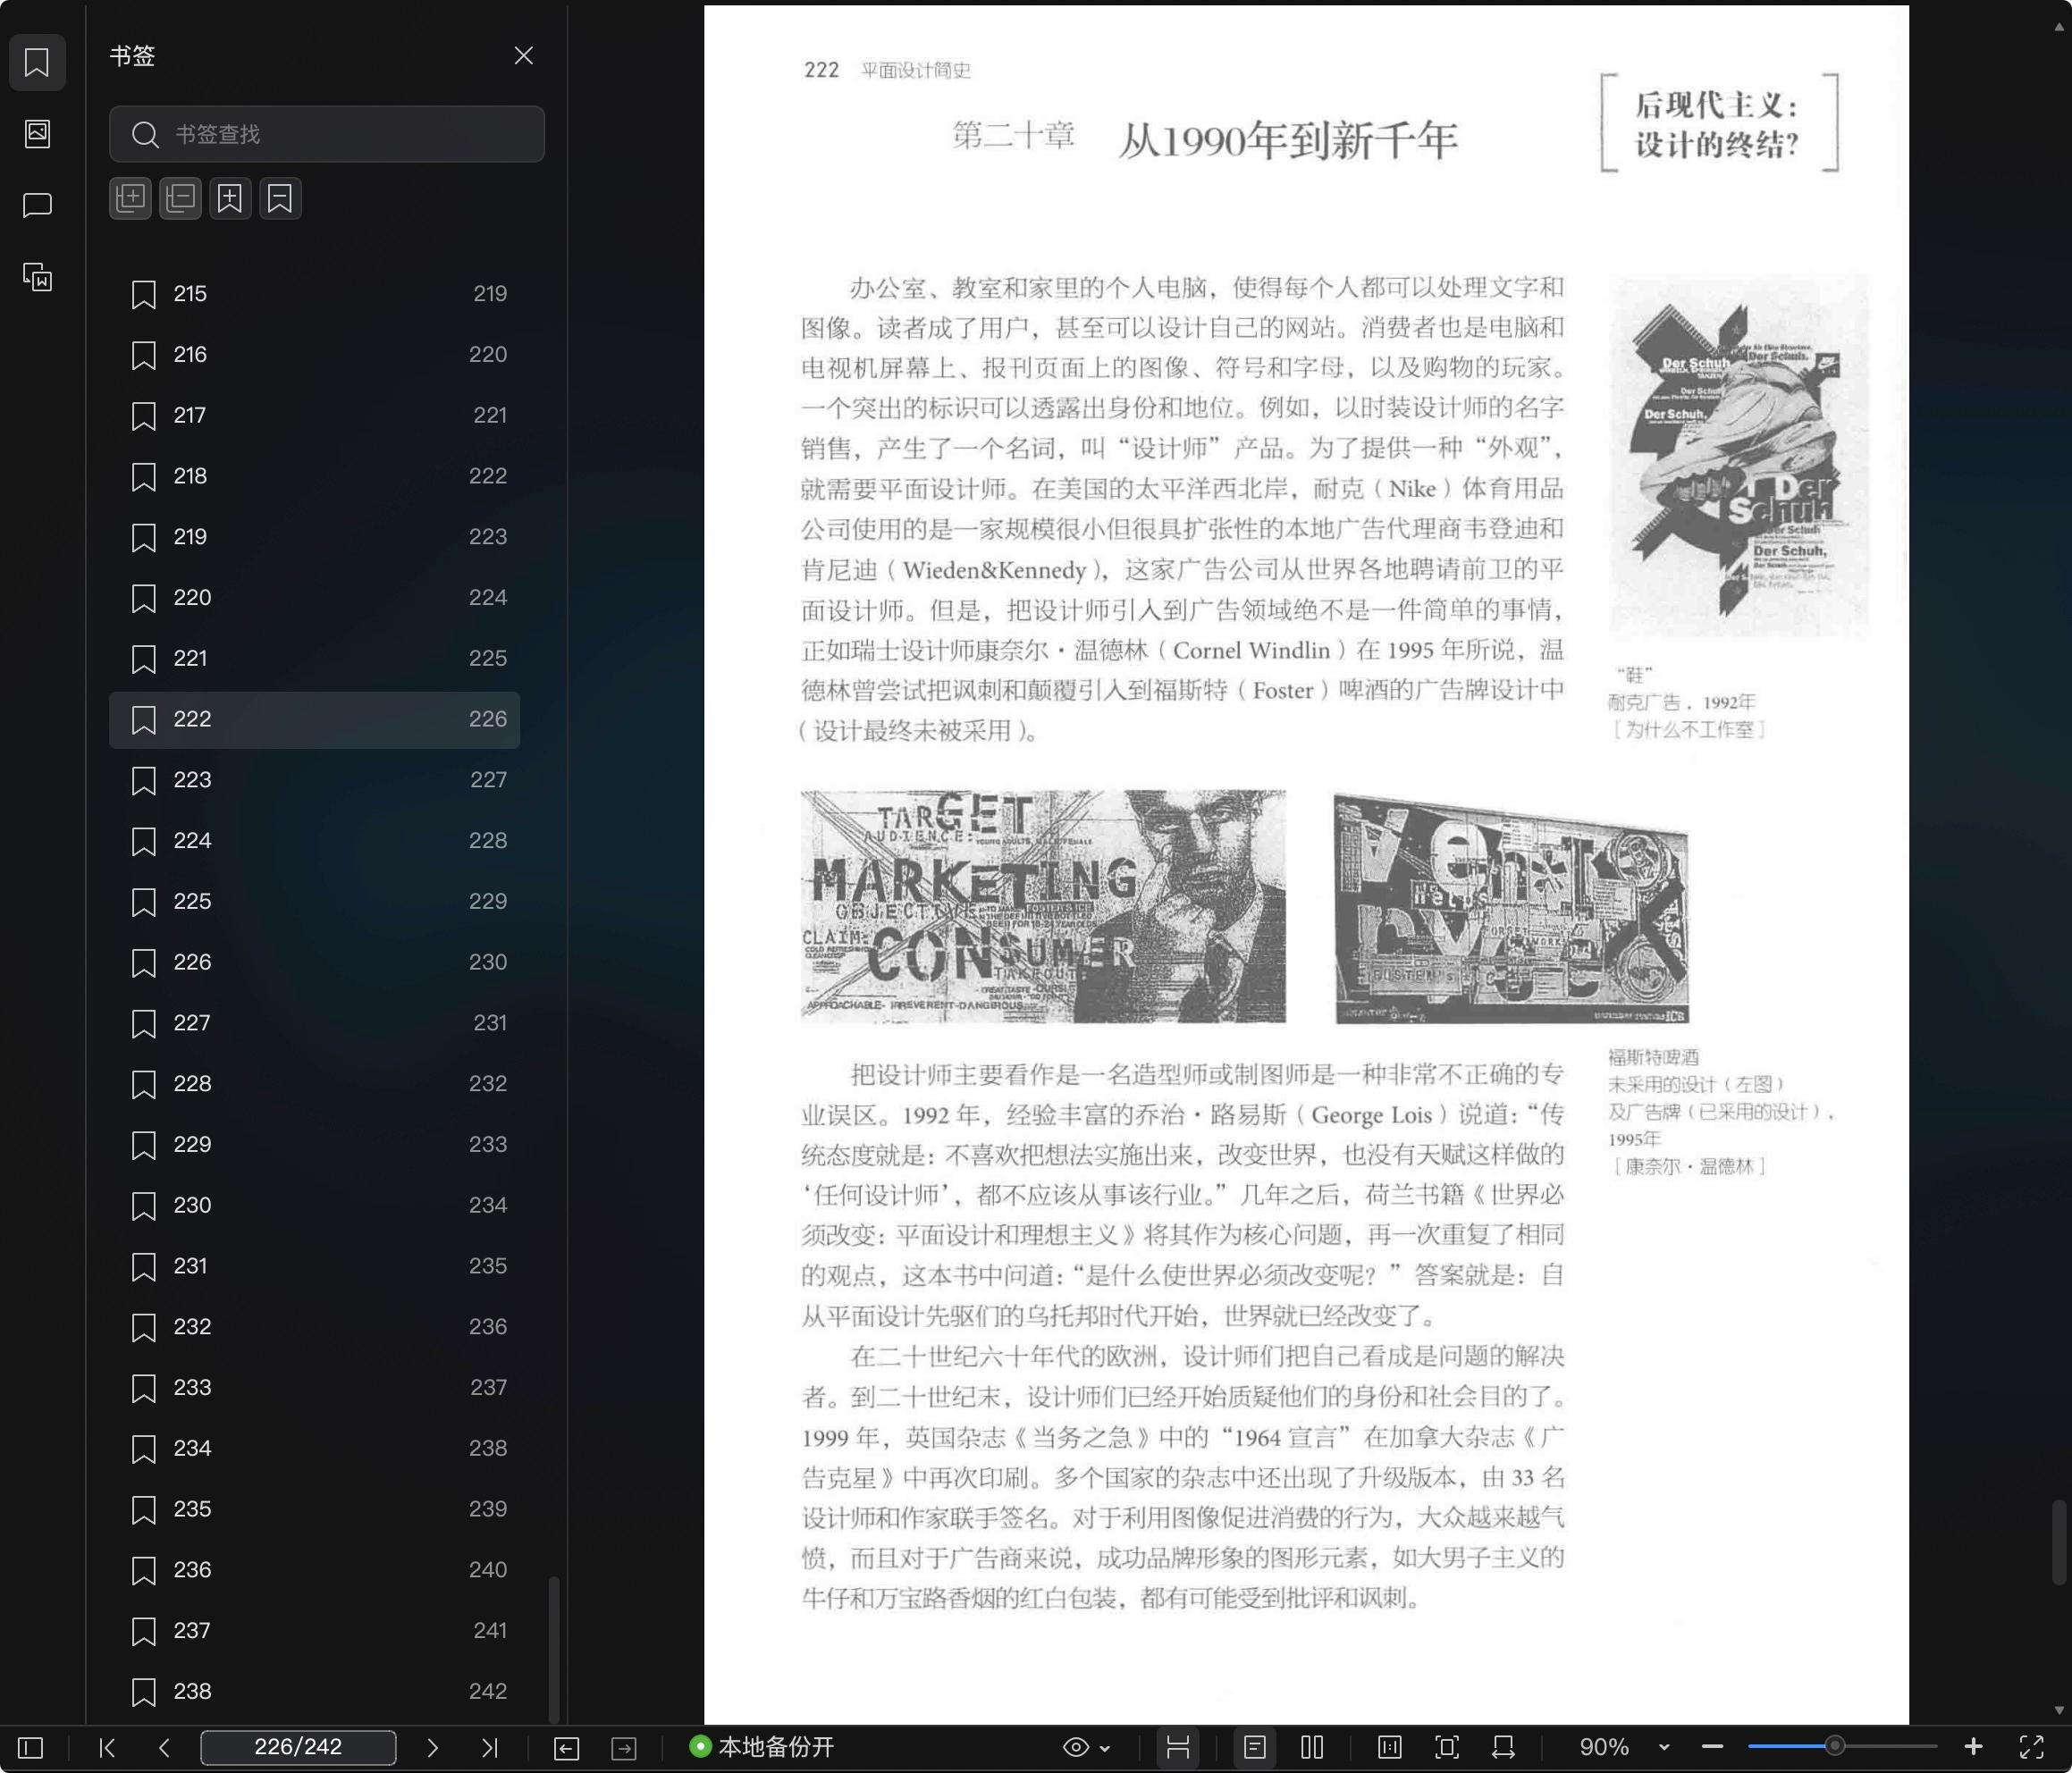
Task: Close the 书签 bookmarks panel
Action: pos(523,56)
